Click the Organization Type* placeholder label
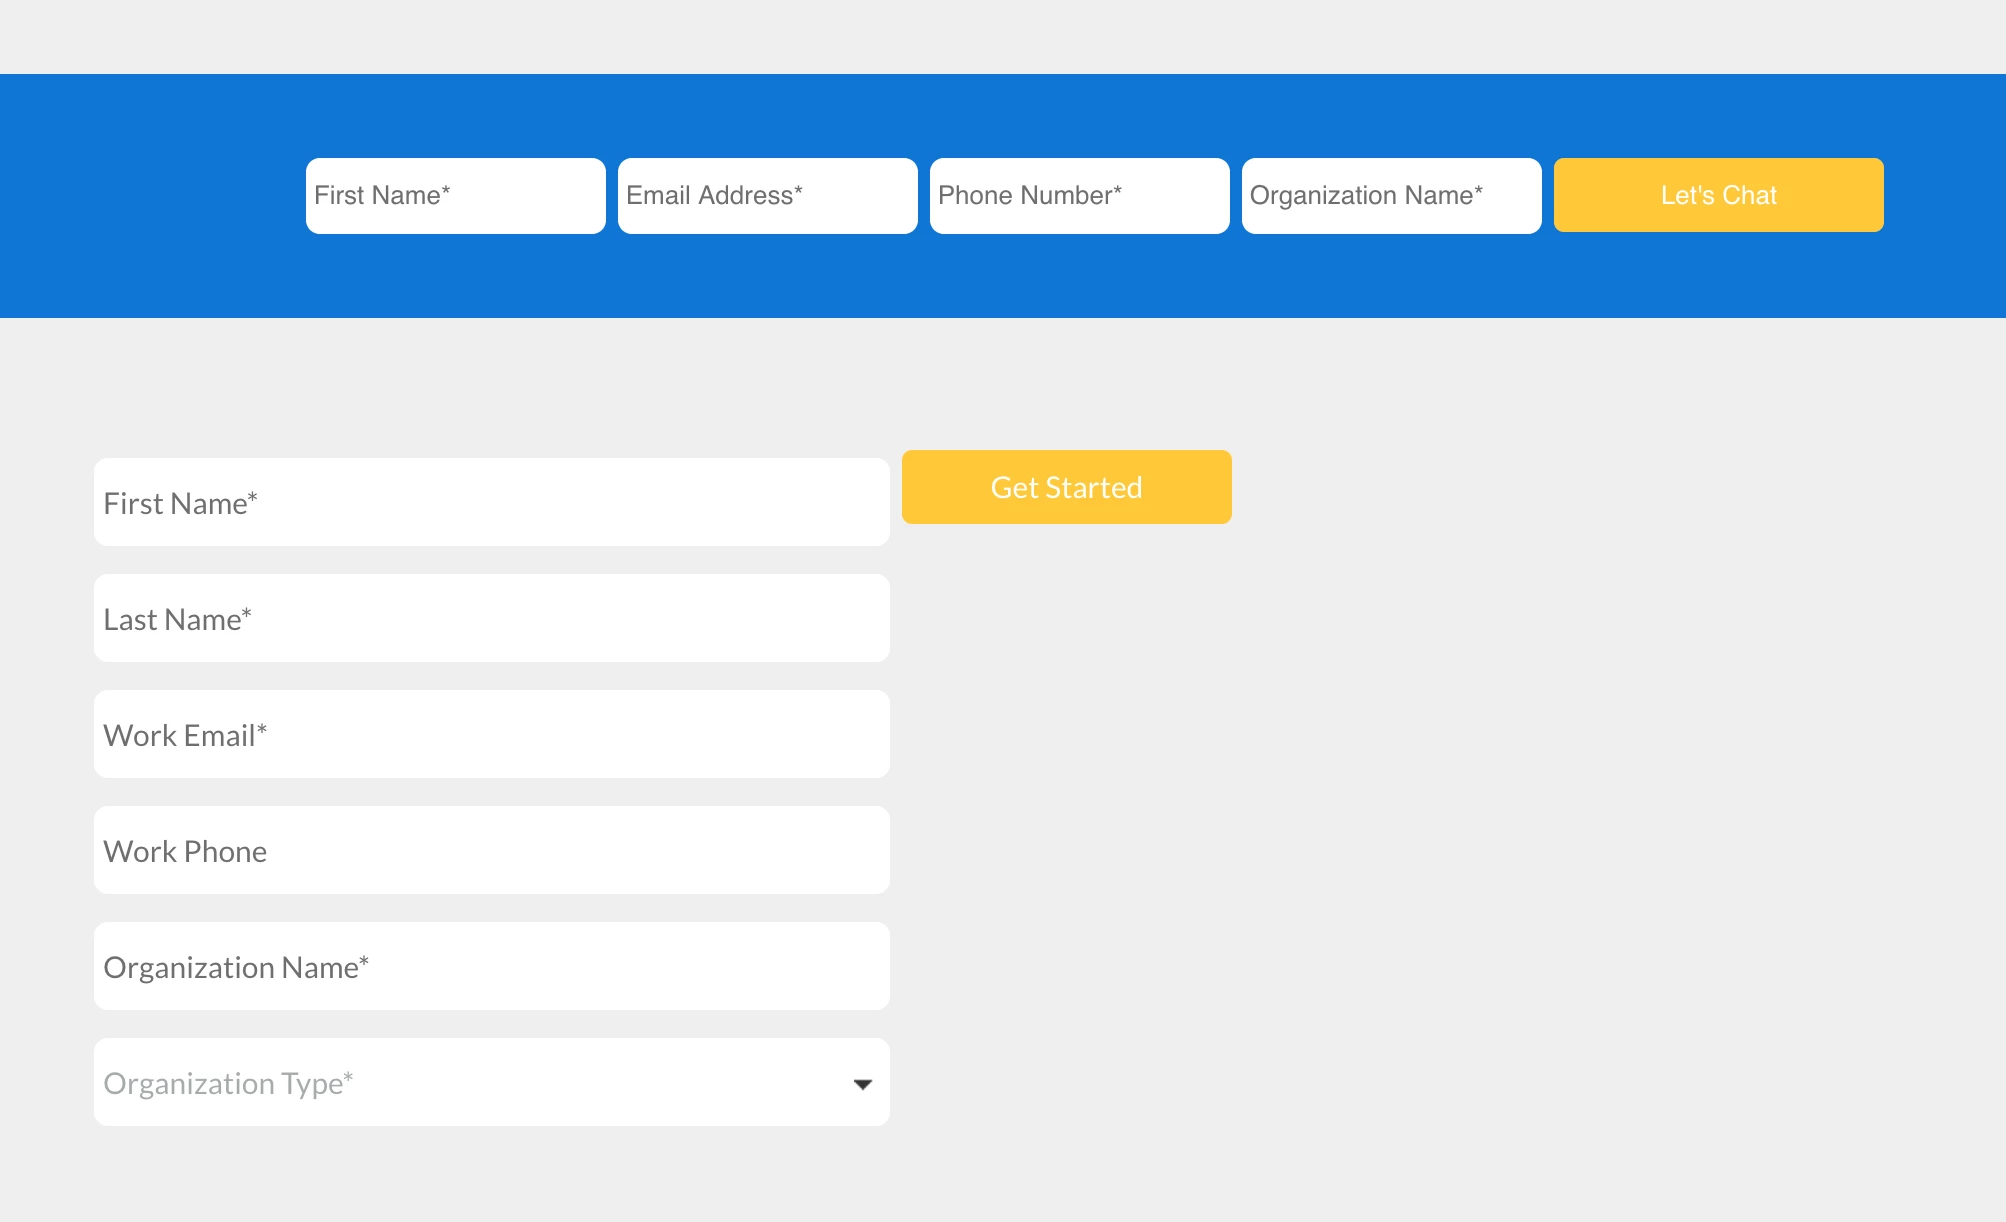The image size is (2006, 1222). click(x=228, y=1083)
